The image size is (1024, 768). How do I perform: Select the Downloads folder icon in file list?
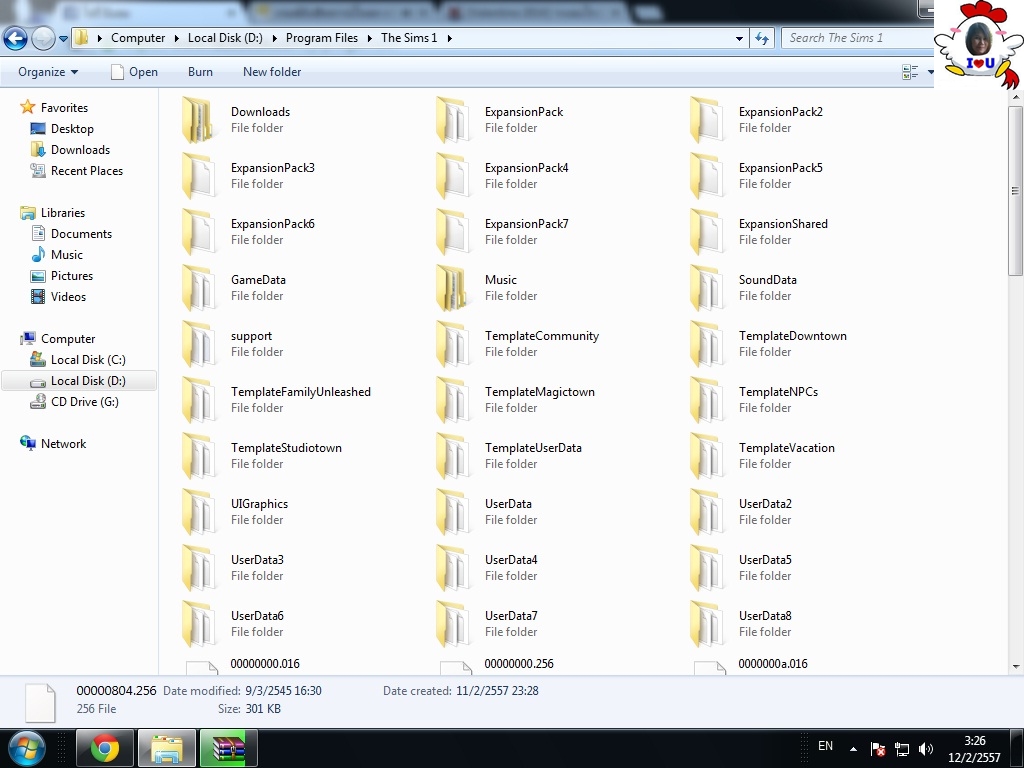199,120
